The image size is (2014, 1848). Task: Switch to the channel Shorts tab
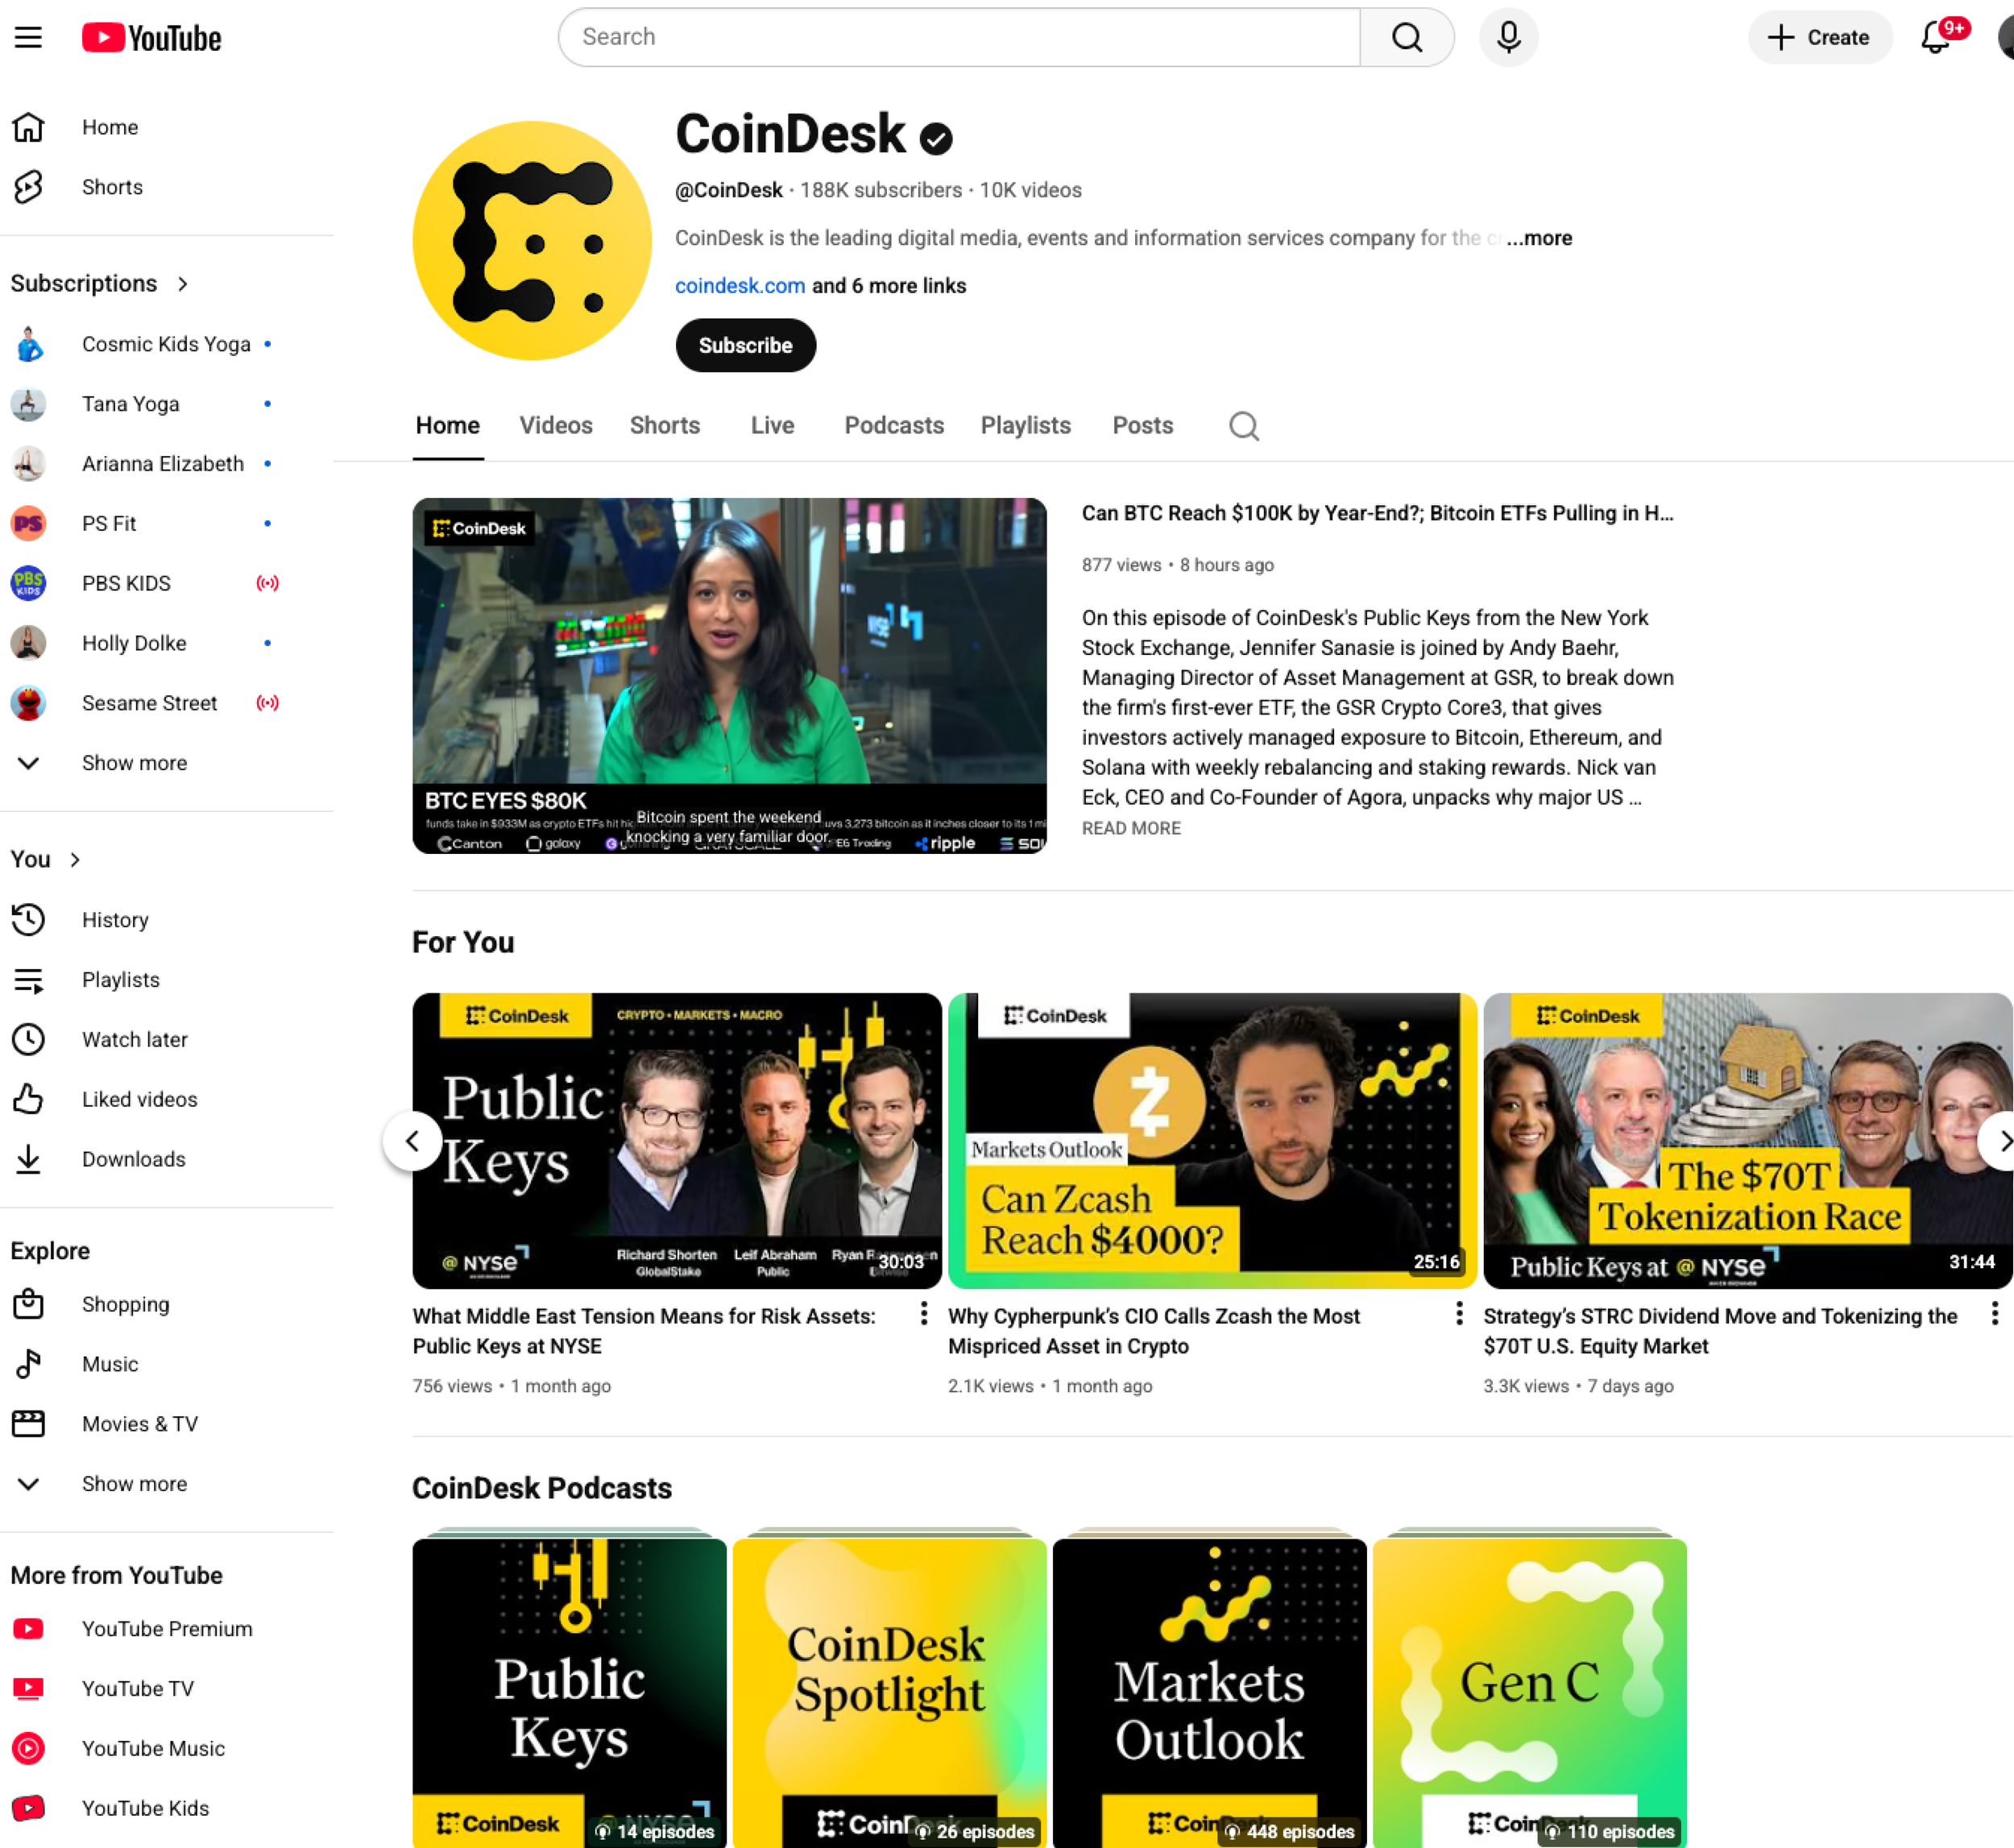tap(665, 425)
